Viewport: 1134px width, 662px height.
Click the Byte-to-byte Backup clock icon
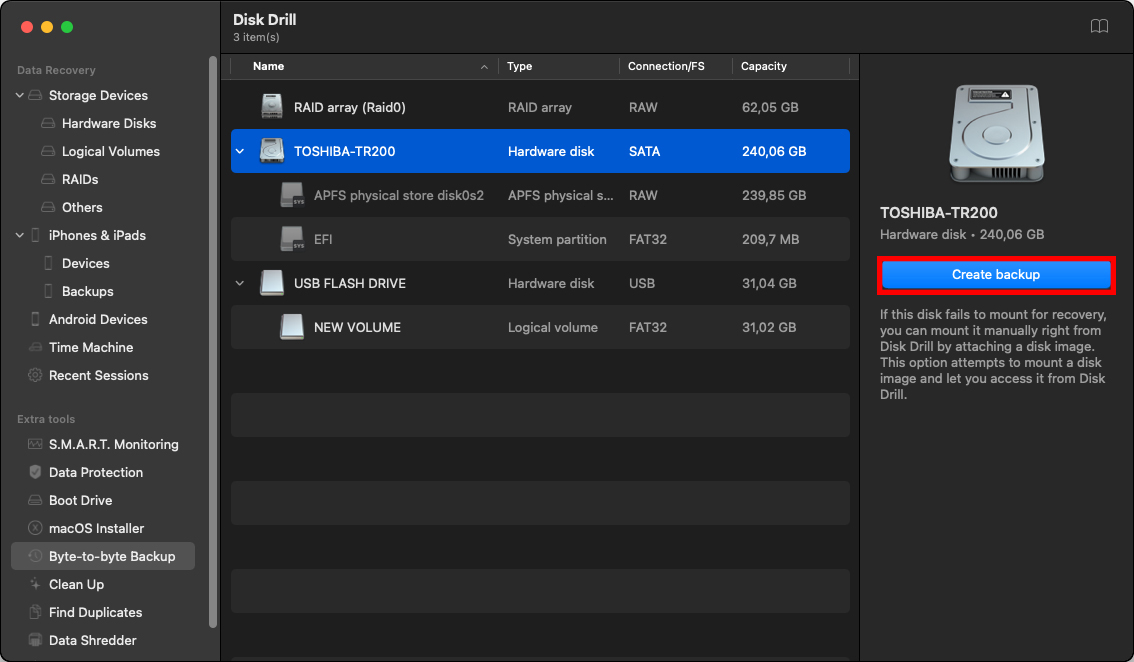click(x=35, y=556)
